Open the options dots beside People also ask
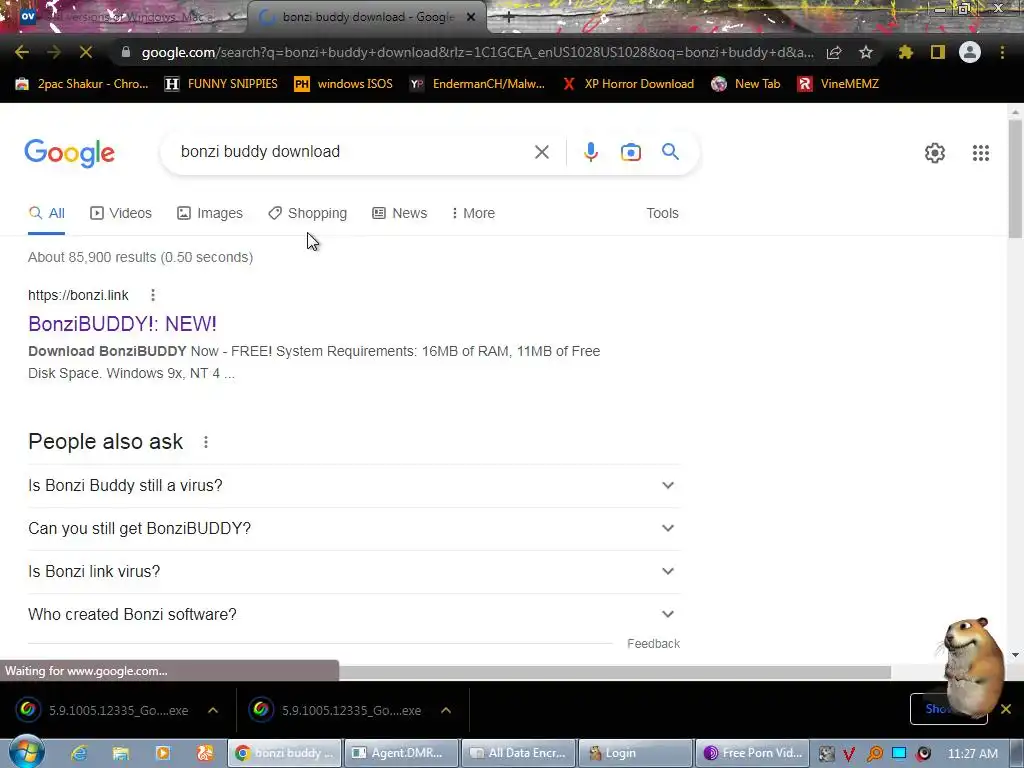Image resolution: width=1024 pixels, height=768 pixels. [206, 442]
